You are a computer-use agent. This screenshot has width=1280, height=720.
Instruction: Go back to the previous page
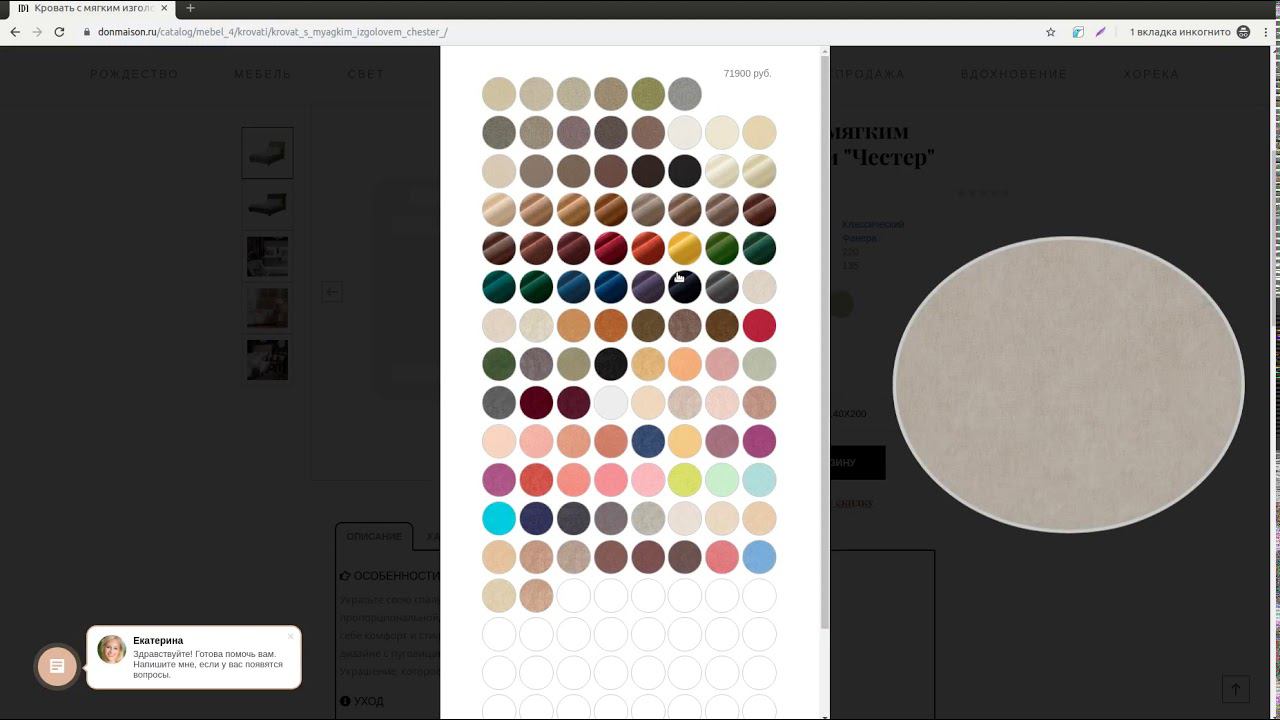[x=15, y=32]
